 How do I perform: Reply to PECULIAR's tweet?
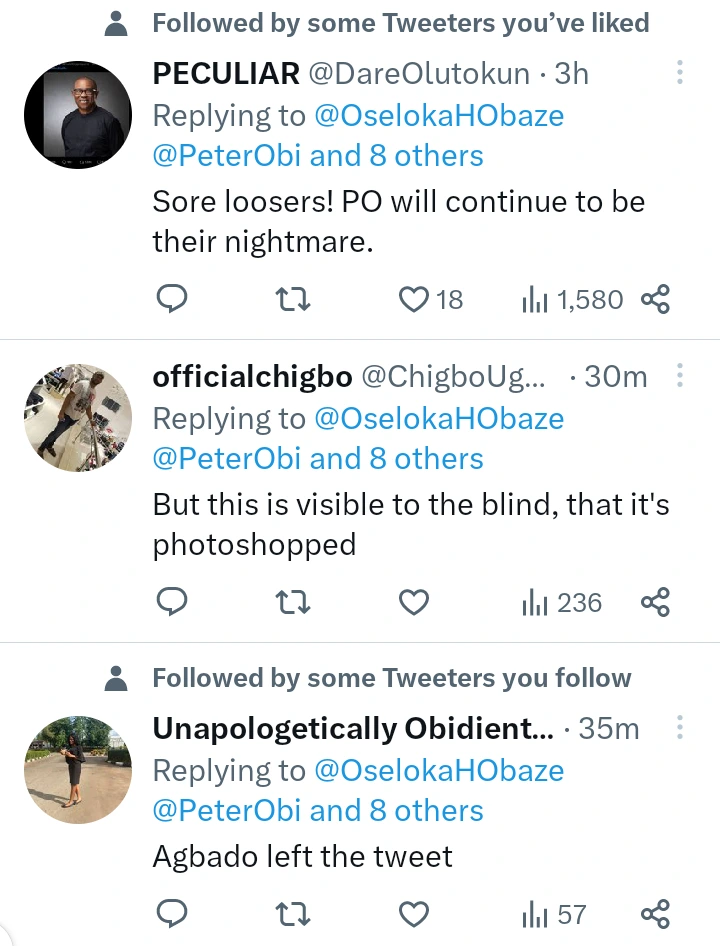(173, 299)
